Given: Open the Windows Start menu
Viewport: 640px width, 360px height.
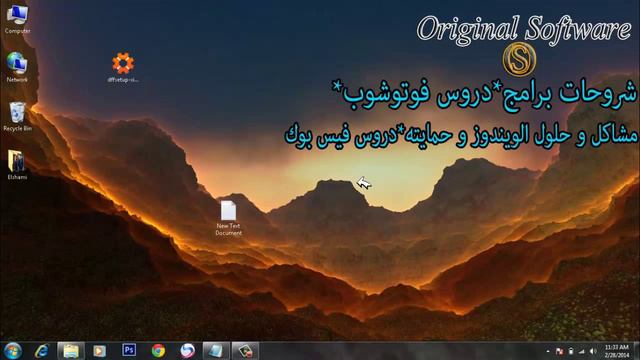Looking at the screenshot, I should pyautogui.click(x=13, y=351).
